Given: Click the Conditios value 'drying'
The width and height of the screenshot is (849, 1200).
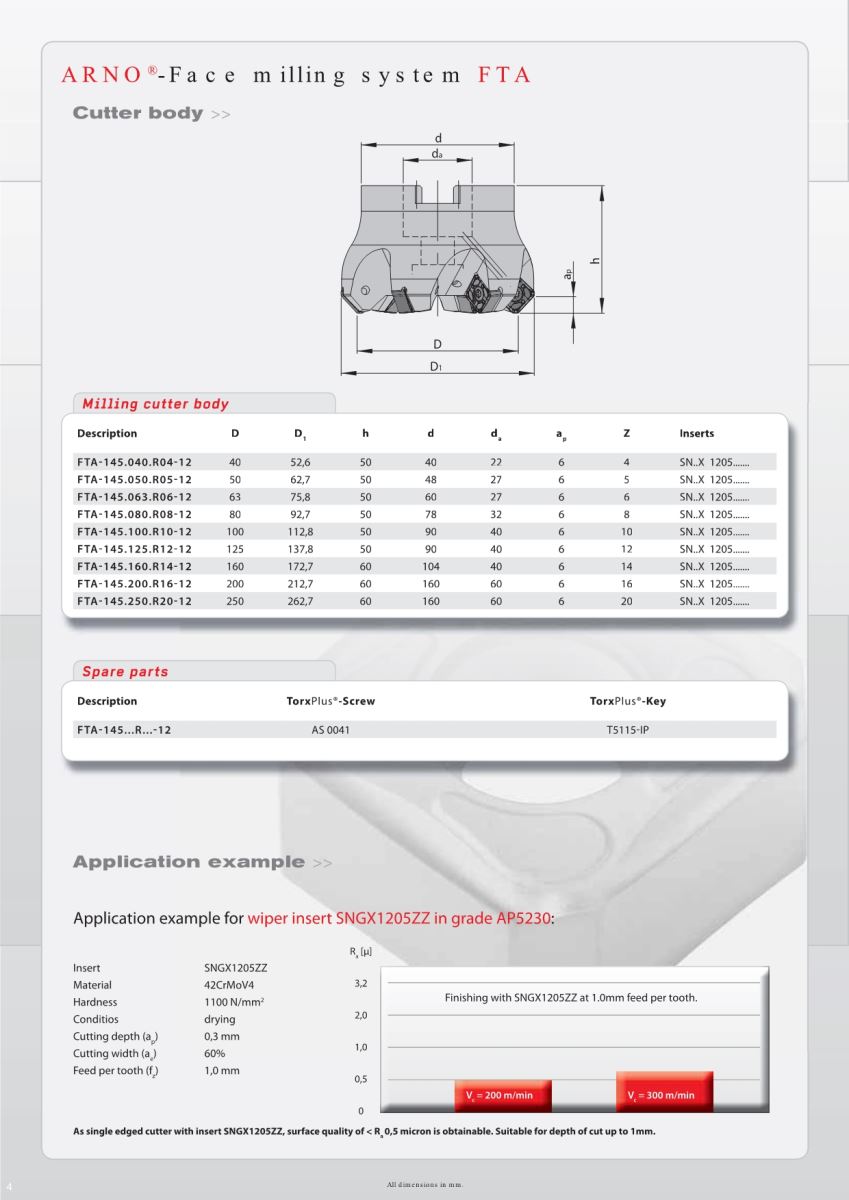Looking at the screenshot, I should pos(220,1019).
